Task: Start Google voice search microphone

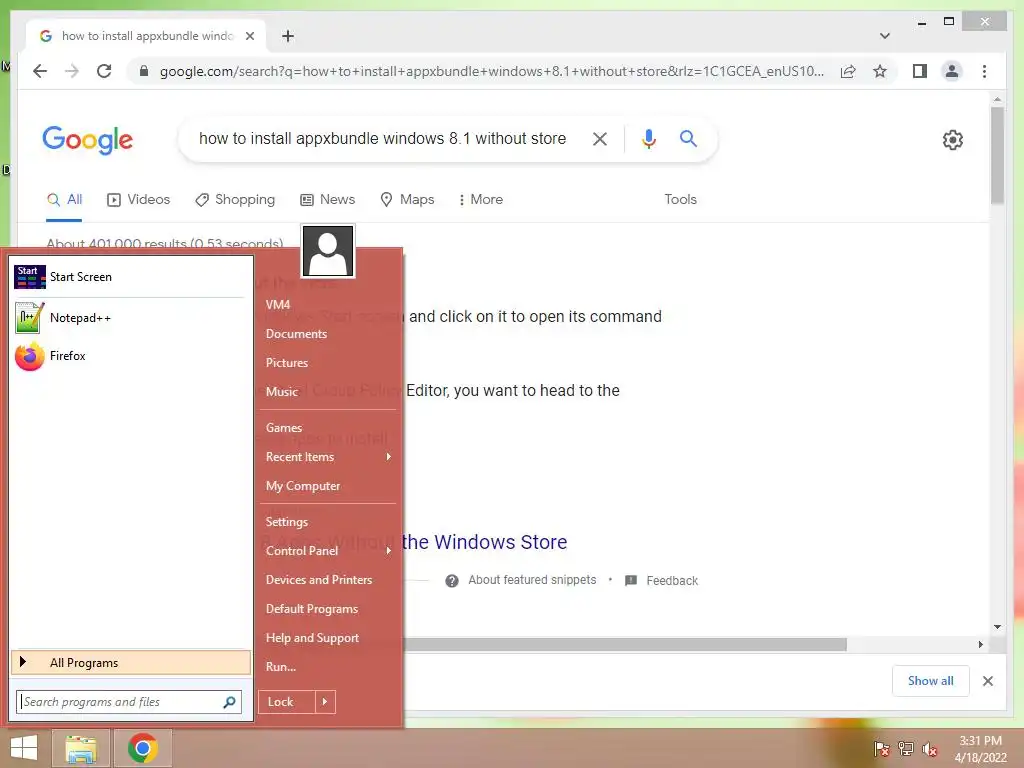Action: 648,138
